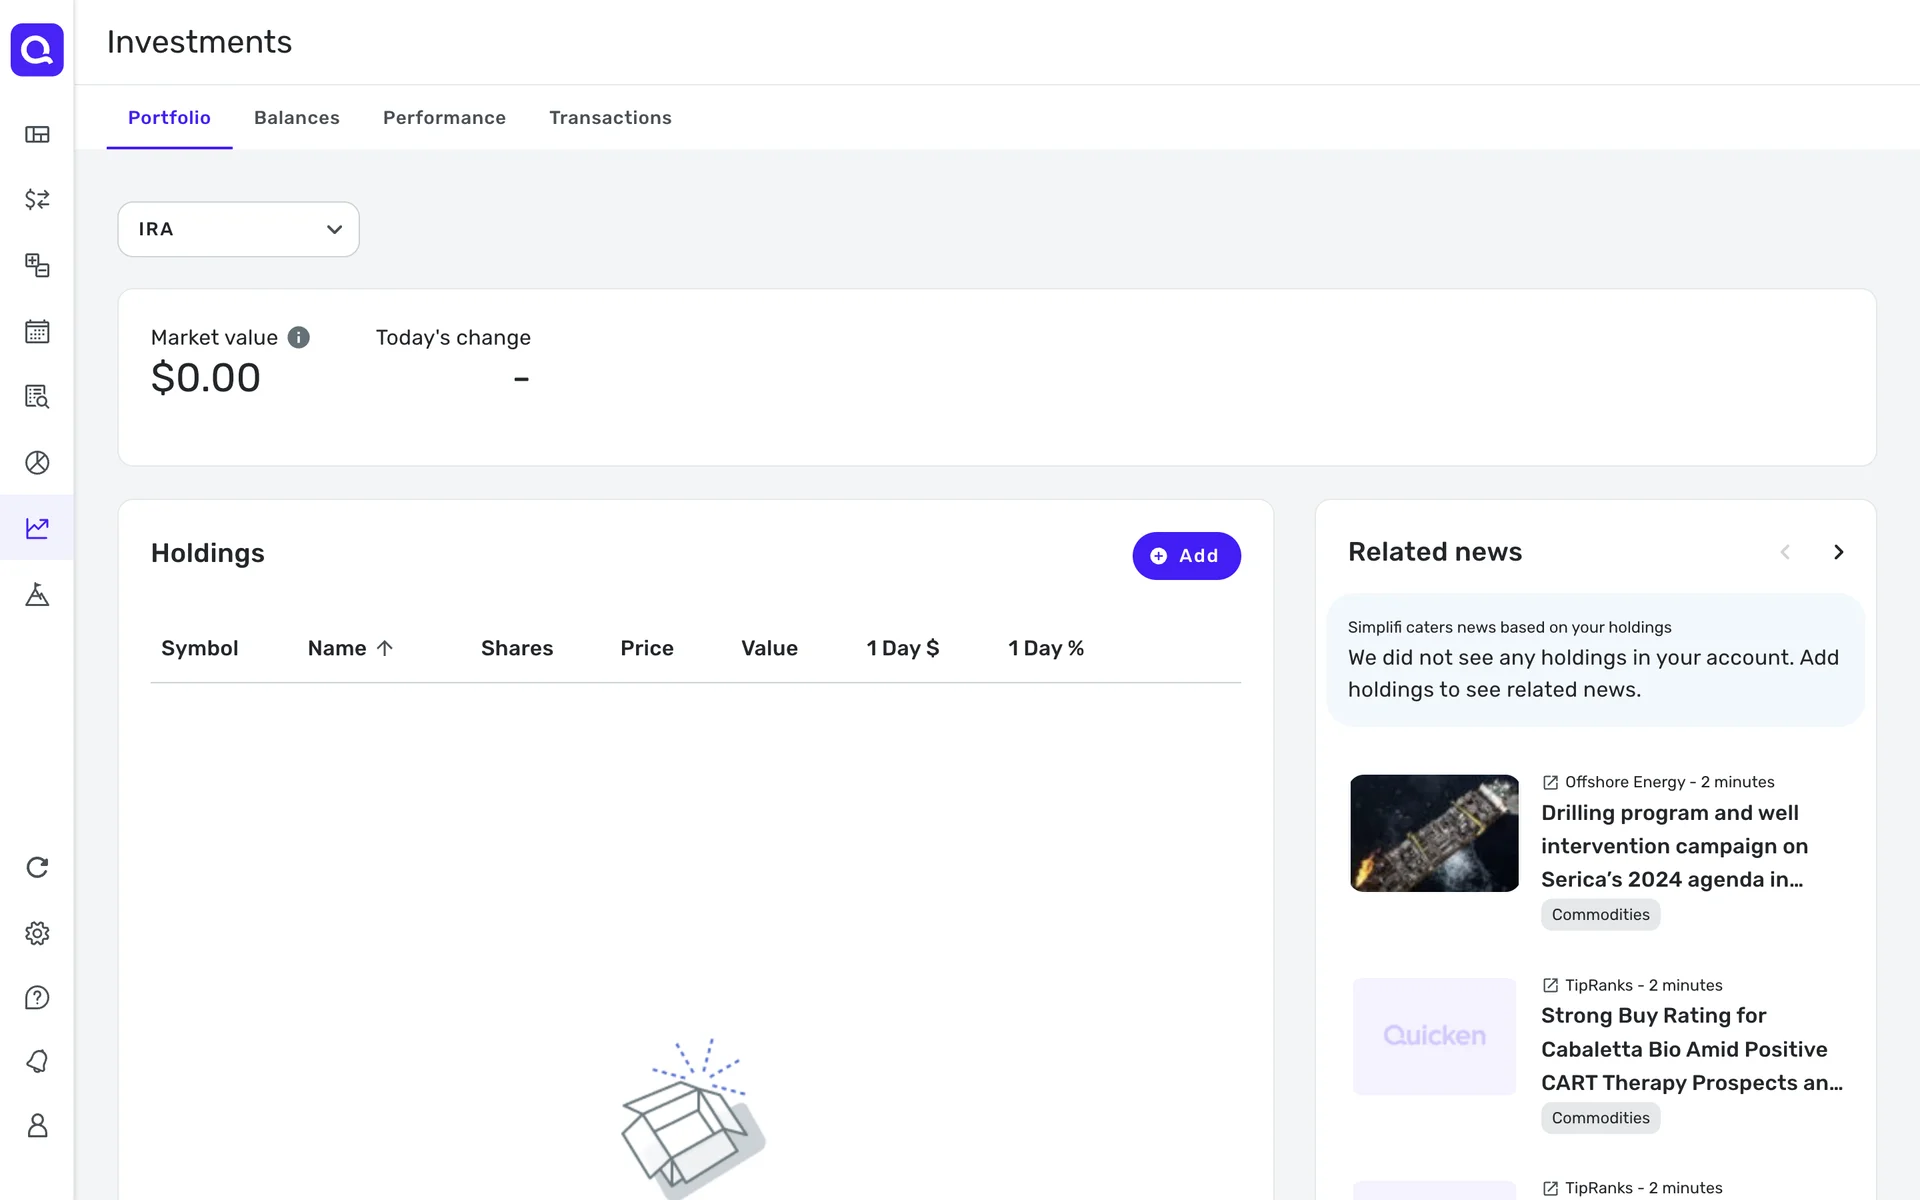The width and height of the screenshot is (1920, 1200).
Task: Open settings gear icon in sidebar
Action: pyautogui.click(x=37, y=933)
